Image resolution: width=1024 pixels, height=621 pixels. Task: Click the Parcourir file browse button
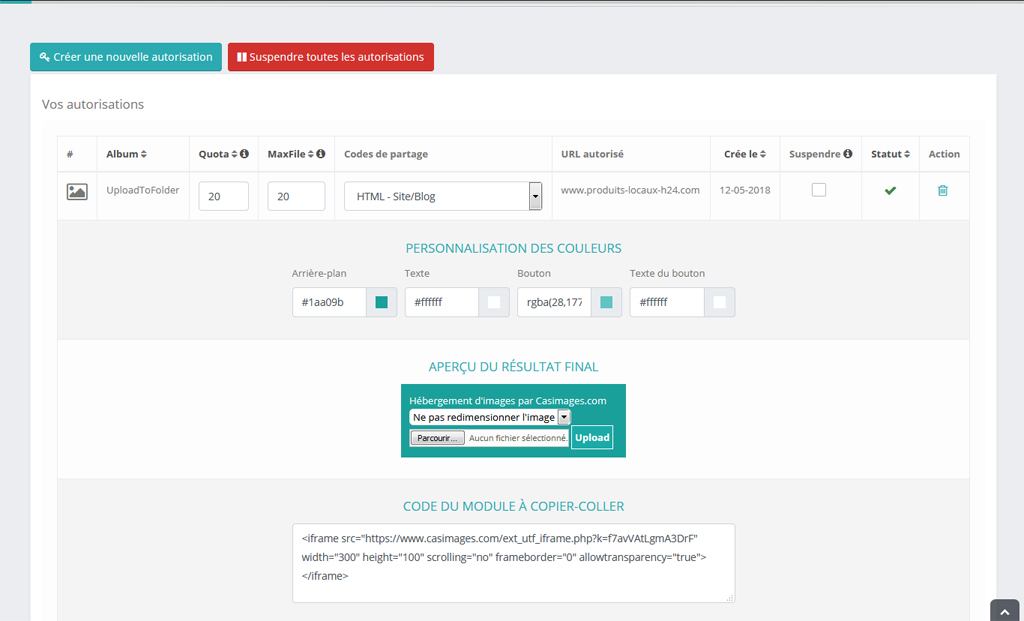pos(437,438)
